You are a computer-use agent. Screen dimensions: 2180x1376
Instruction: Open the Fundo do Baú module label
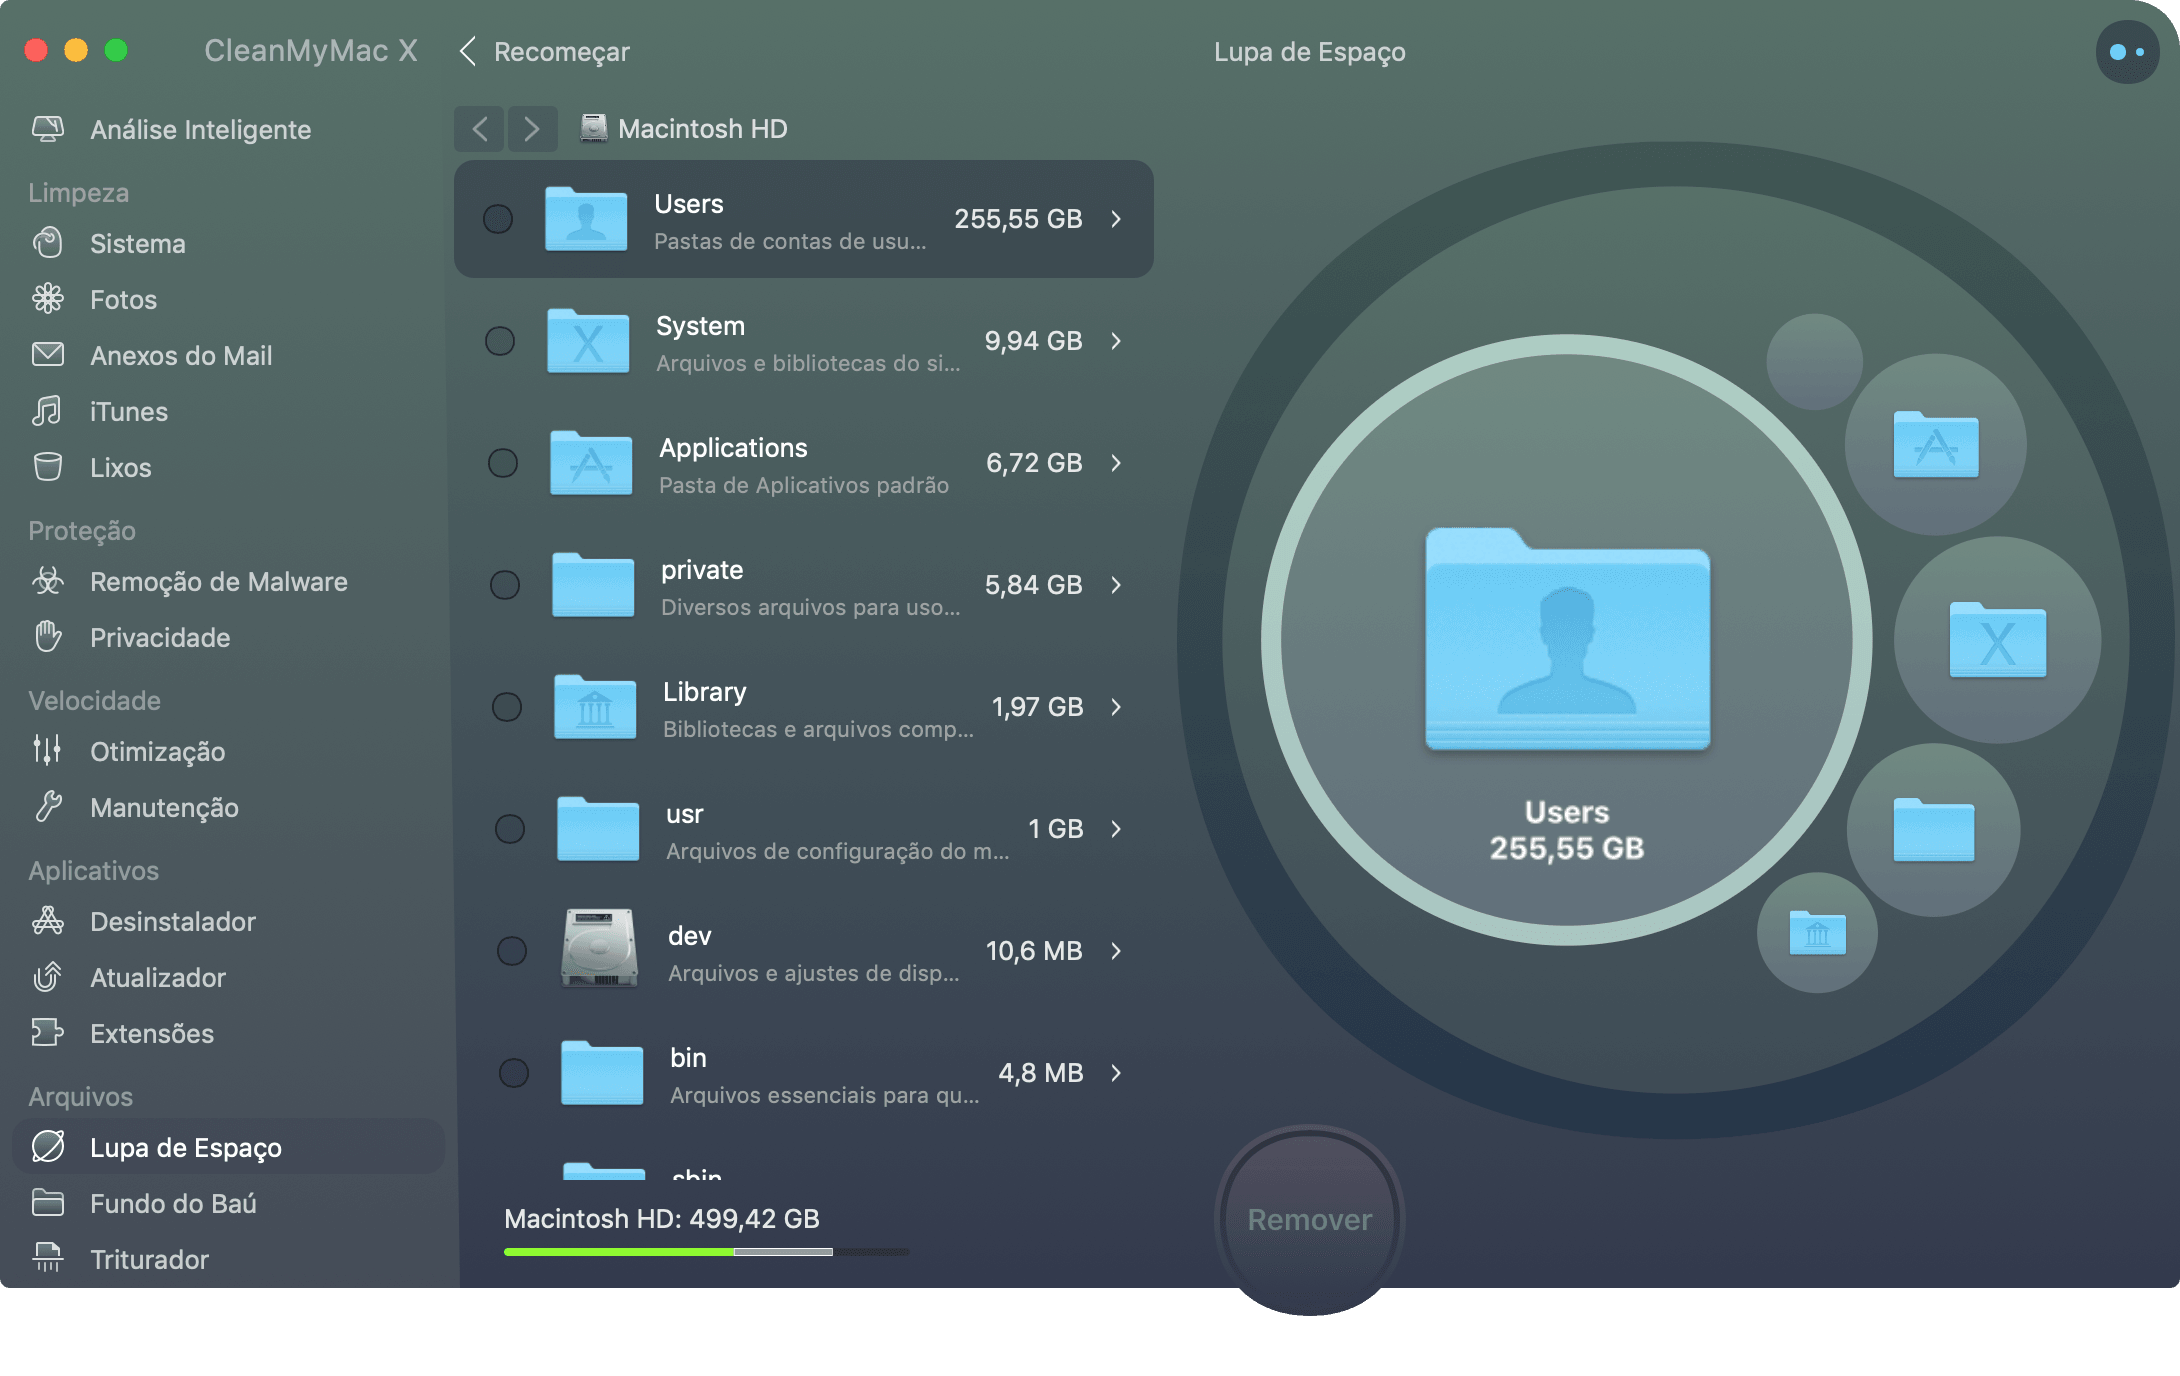(x=173, y=1204)
